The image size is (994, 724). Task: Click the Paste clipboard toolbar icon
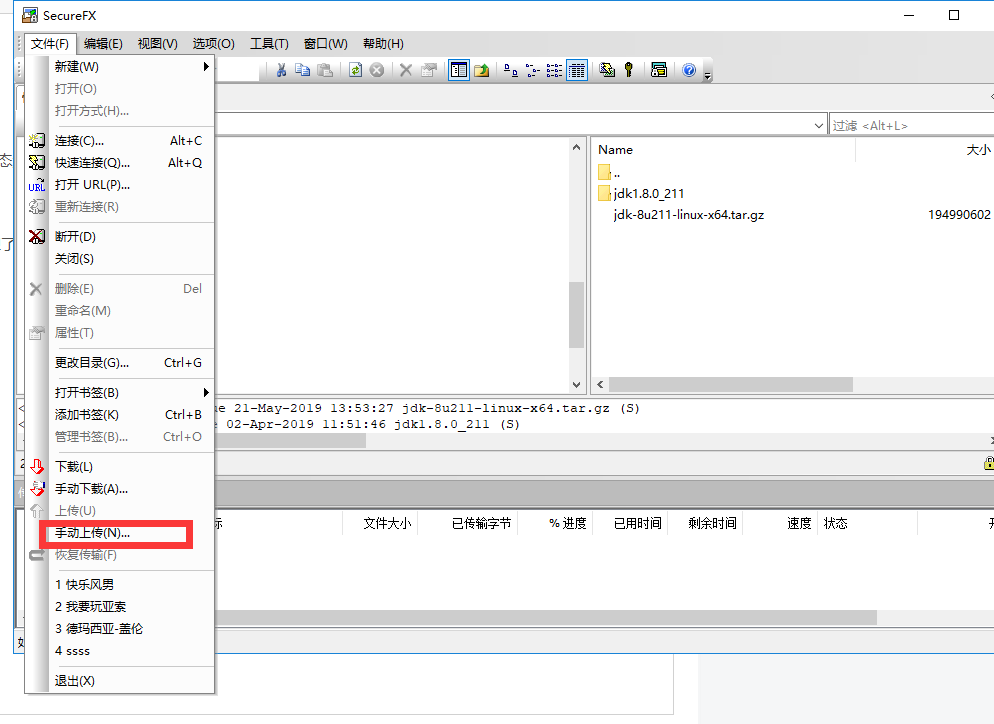325,70
